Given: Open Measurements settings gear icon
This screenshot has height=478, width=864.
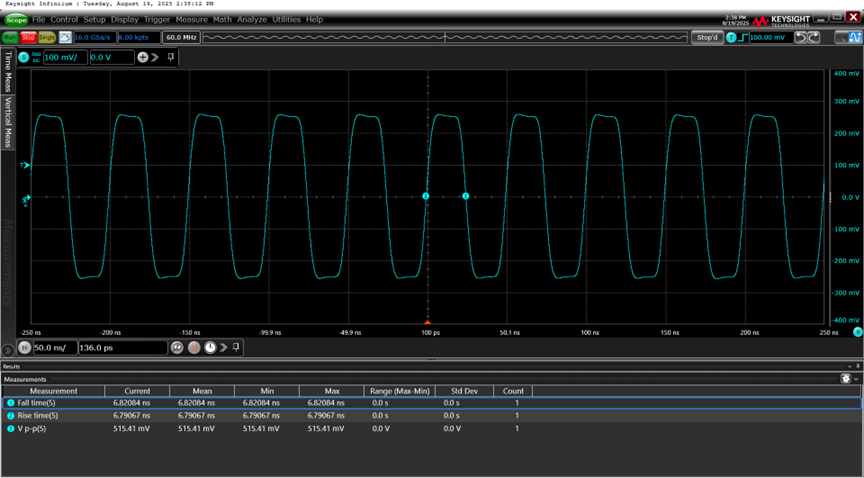Looking at the screenshot, I should click(x=846, y=379).
